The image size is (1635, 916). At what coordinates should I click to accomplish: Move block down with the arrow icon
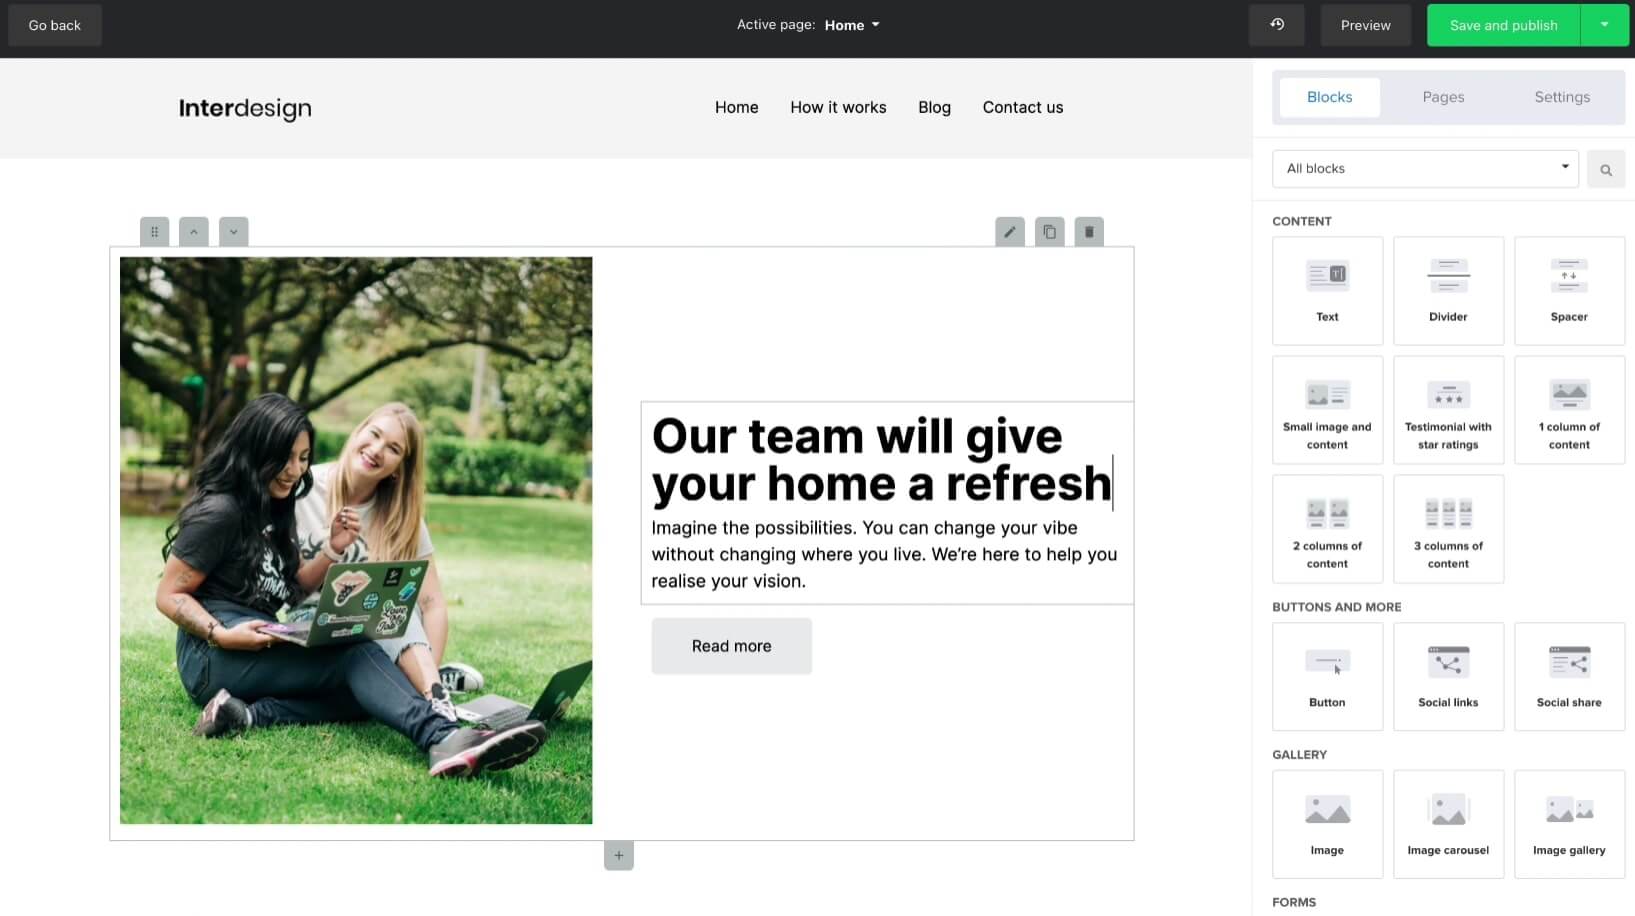pyautogui.click(x=233, y=232)
